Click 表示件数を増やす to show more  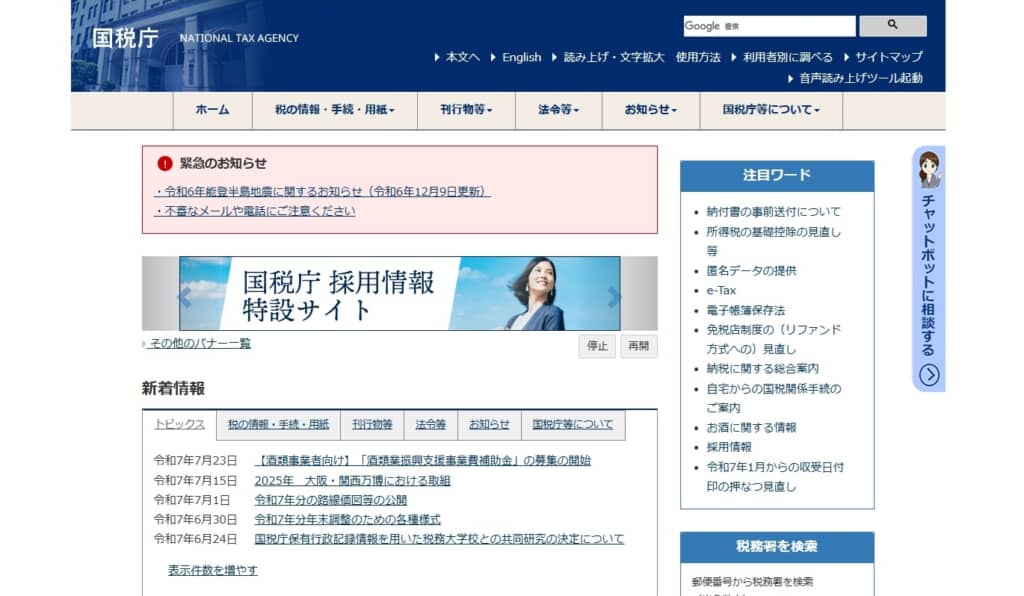(213, 570)
